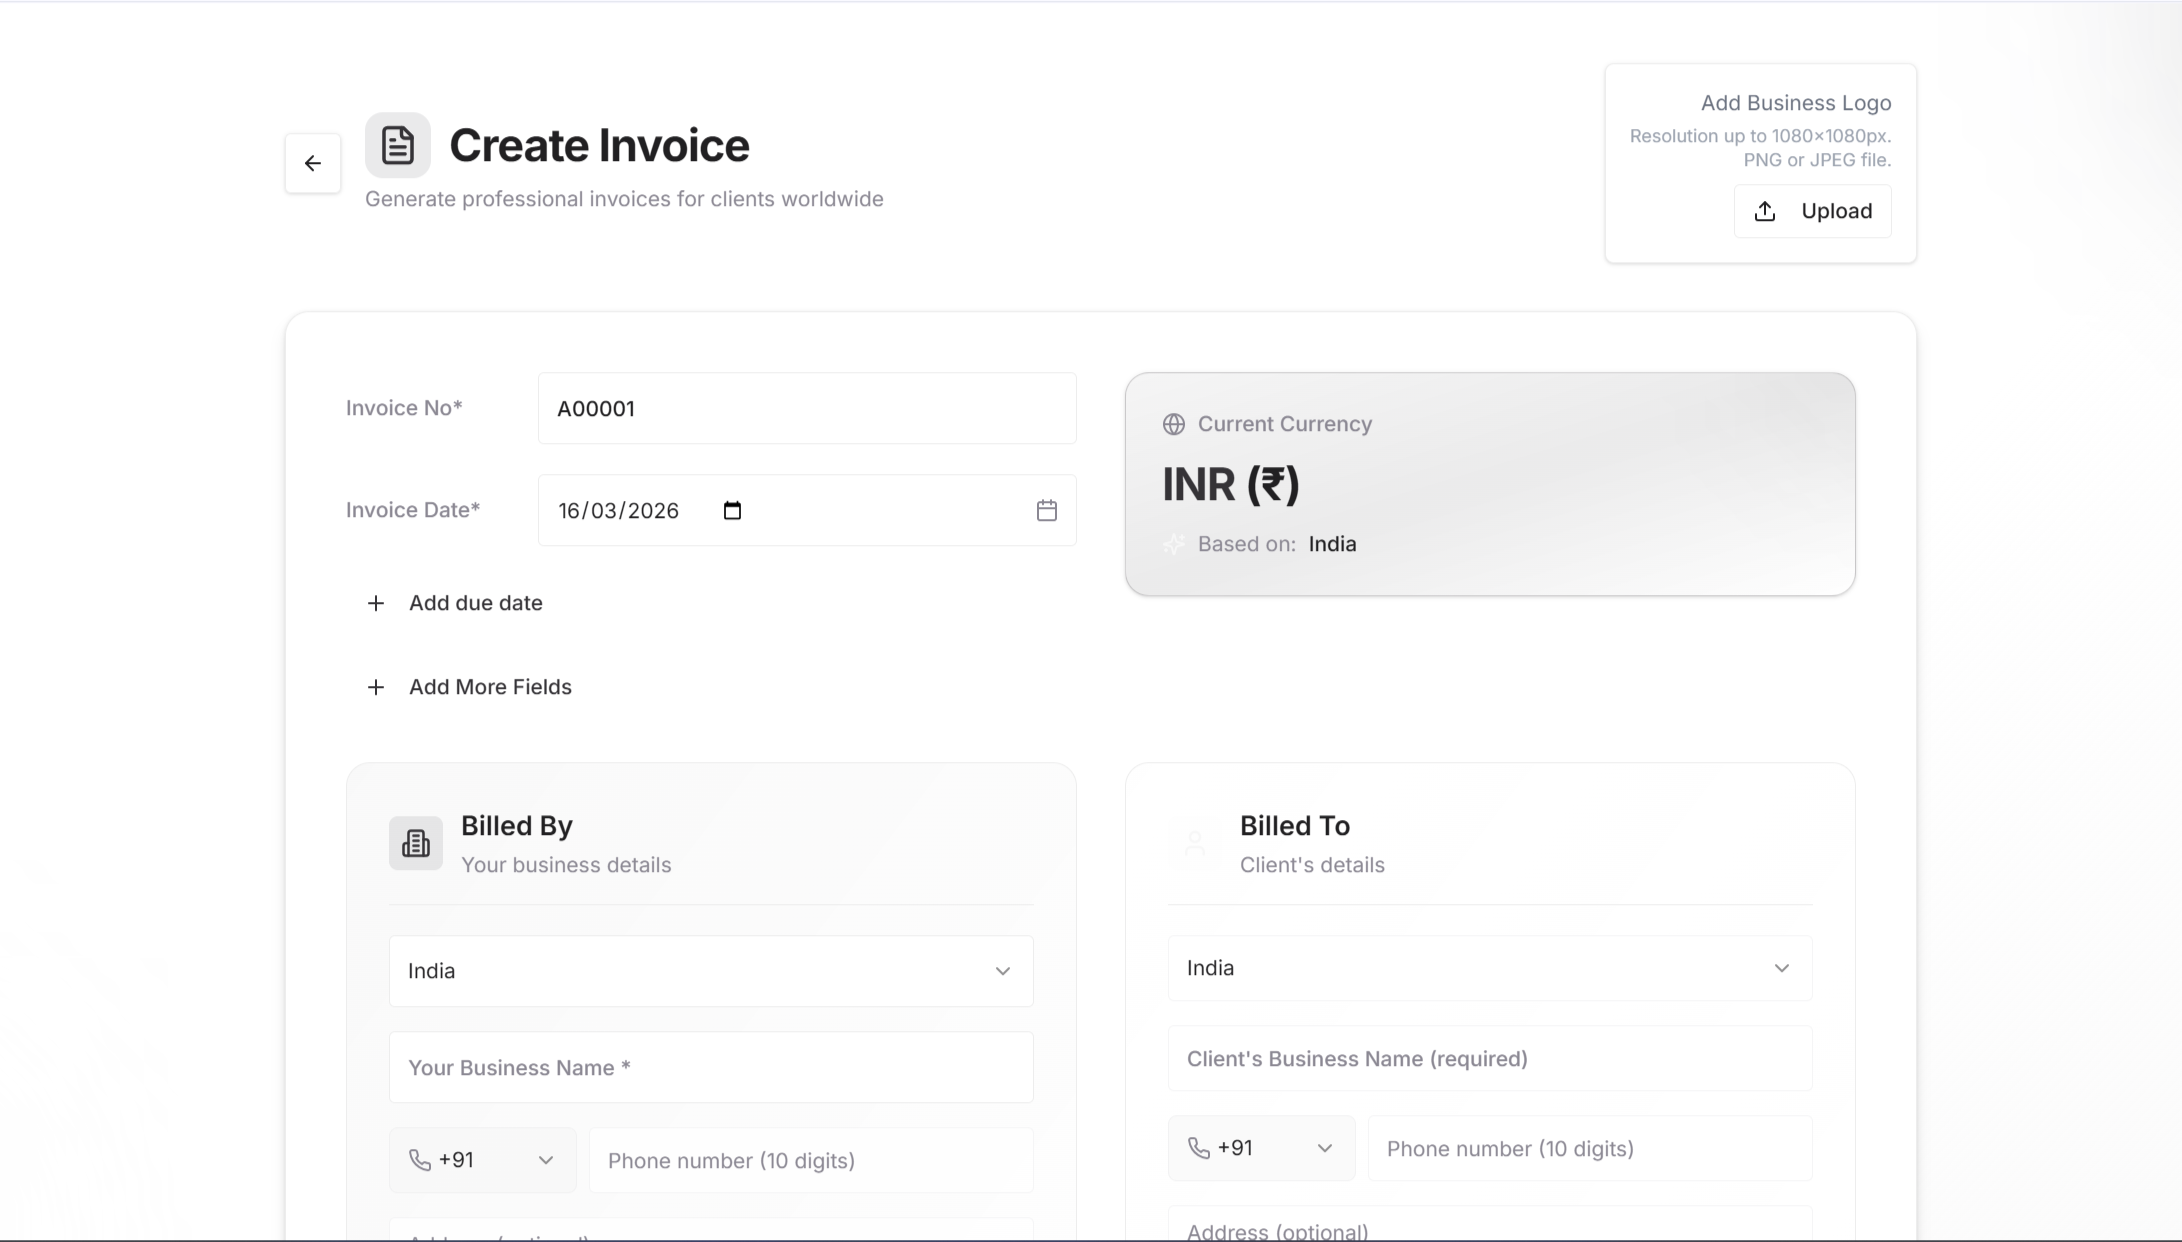Click the Invoice No field containing A00001
Screen dimensions: 2182x1242
pyautogui.click(x=807, y=408)
